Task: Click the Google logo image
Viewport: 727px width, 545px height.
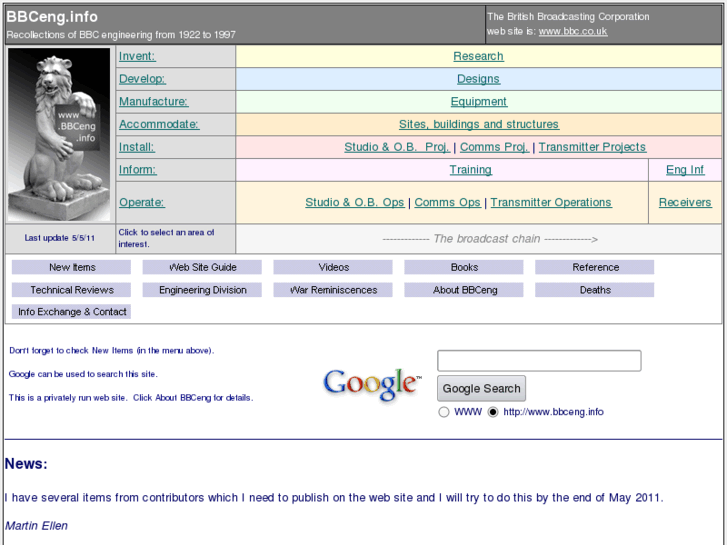Action: coord(373,384)
